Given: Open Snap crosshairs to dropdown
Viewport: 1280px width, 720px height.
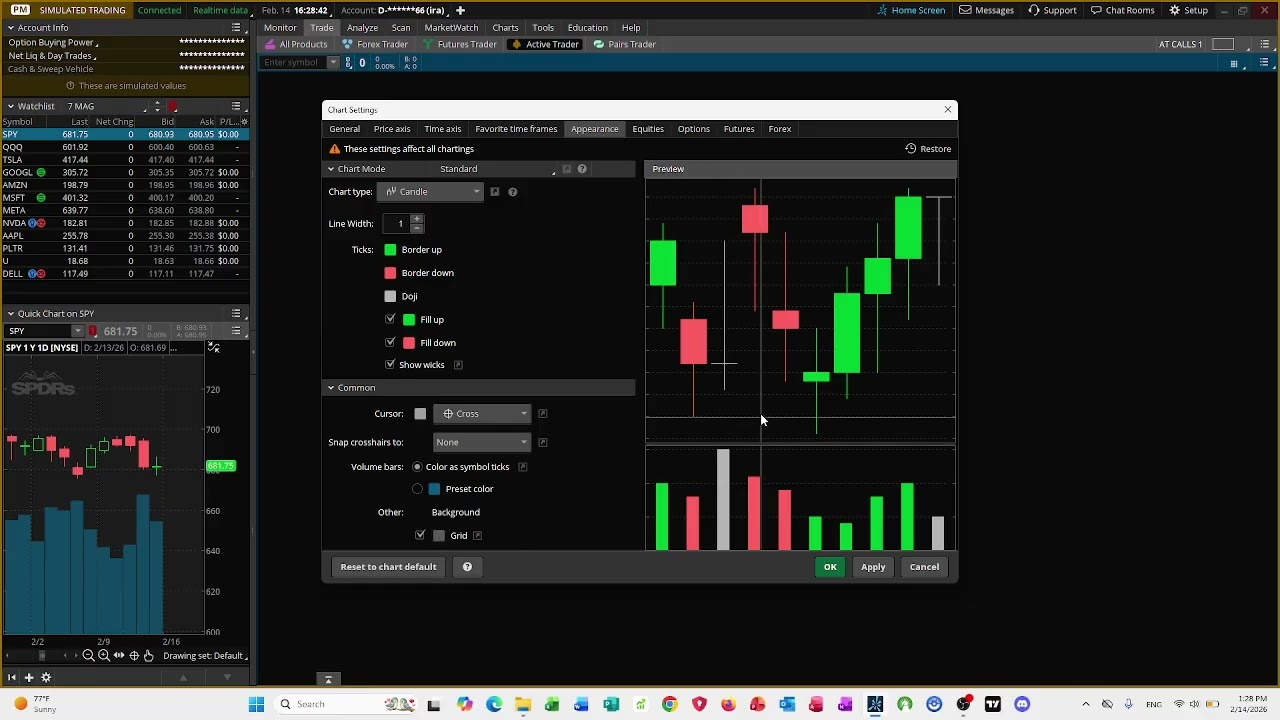Looking at the screenshot, I should (483, 442).
